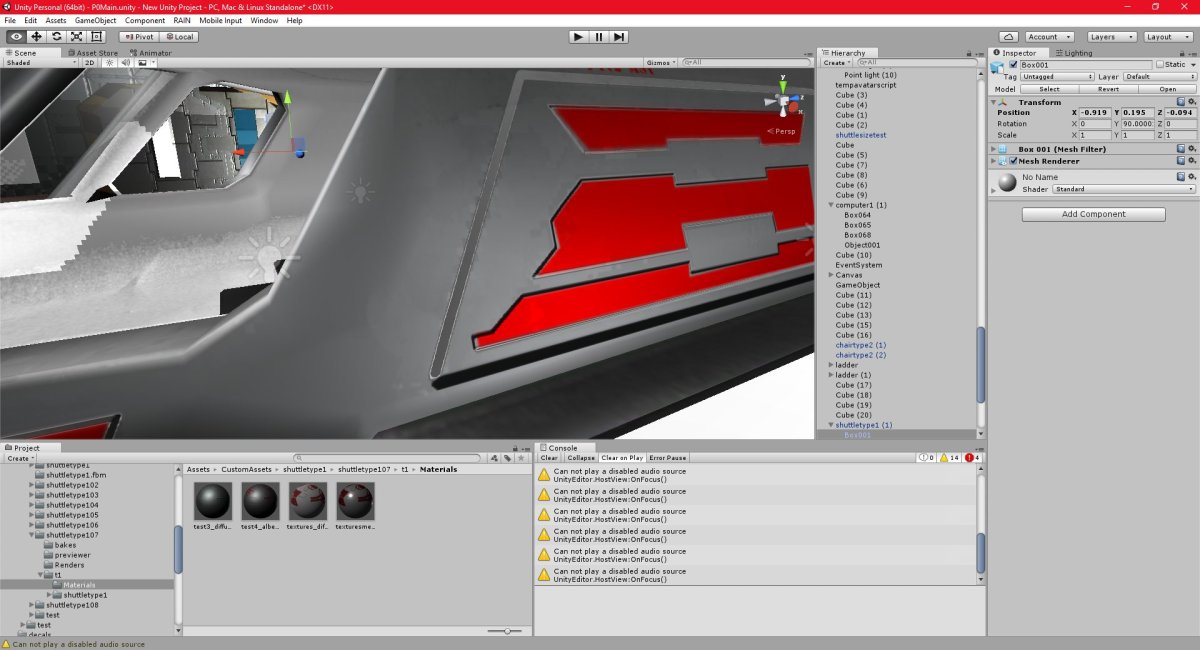Open the Layout dropdown in toolbar
The height and width of the screenshot is (650, 1200).
[1167, 37]
